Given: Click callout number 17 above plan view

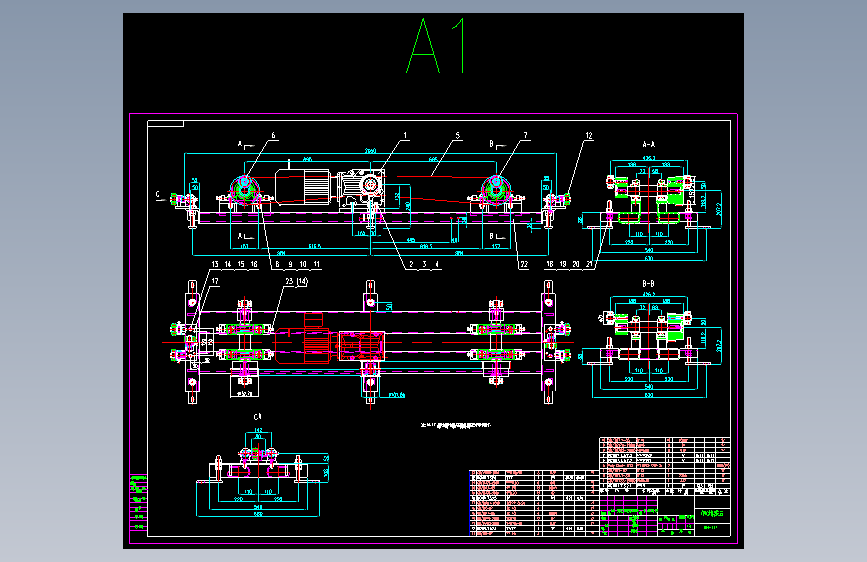Looking at the screenshot, I should 215,282.
